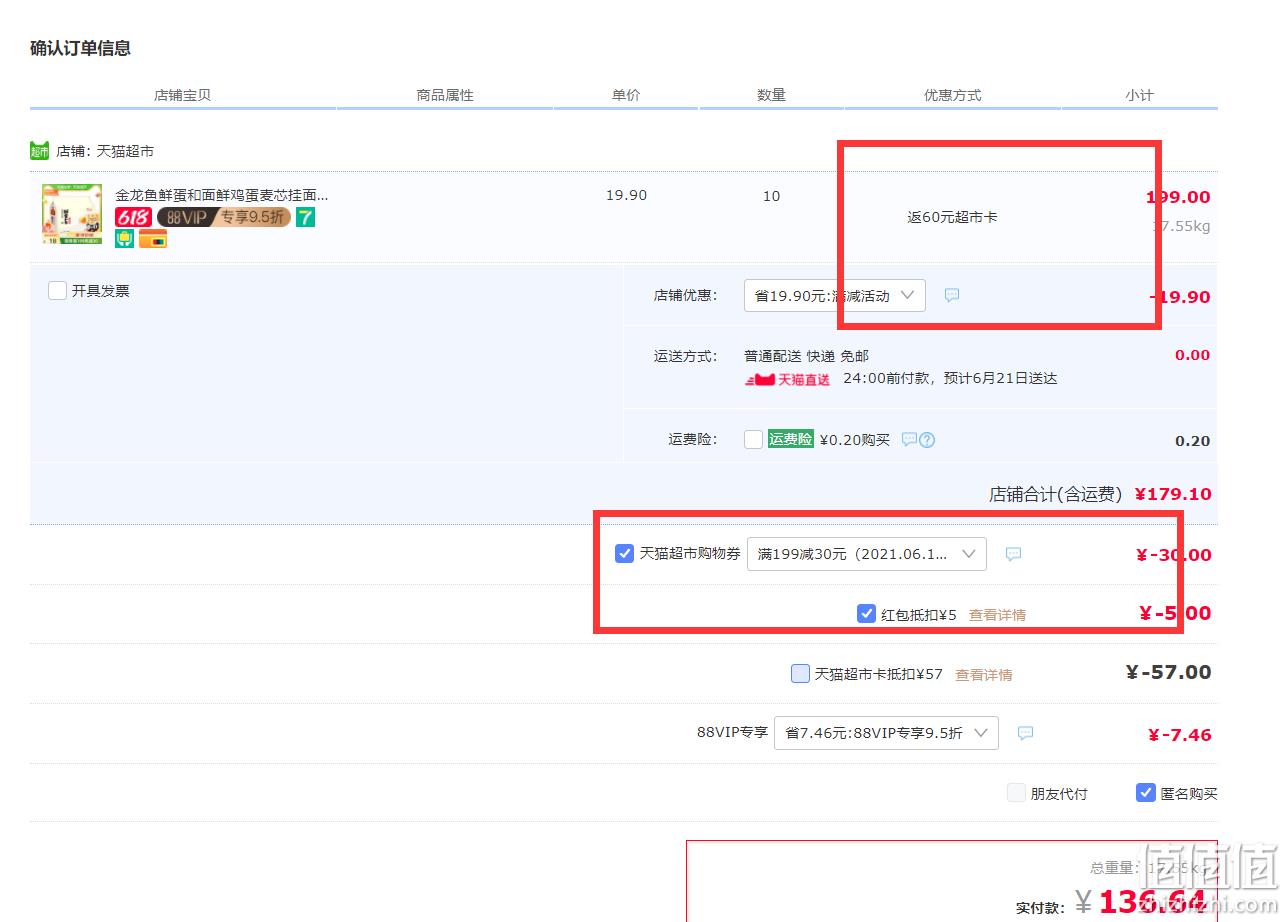Open the noodle product thumbnail
This screenshot has width=1287, height=922.
72,214
